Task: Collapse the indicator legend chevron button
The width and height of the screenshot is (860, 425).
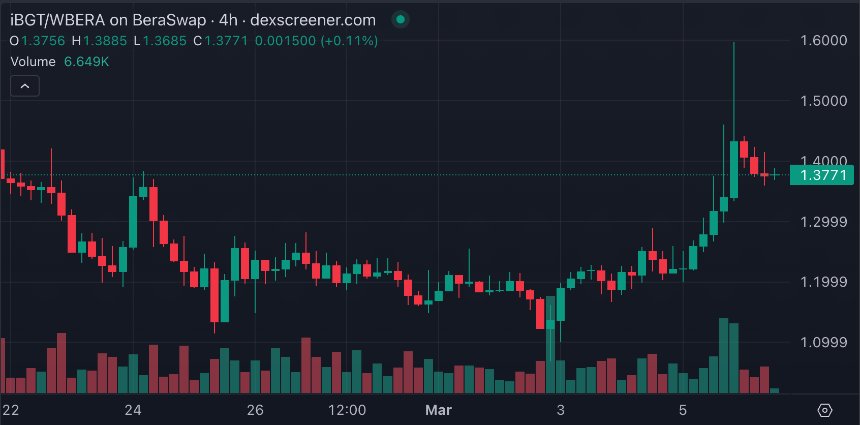Action: click(25, 86)
